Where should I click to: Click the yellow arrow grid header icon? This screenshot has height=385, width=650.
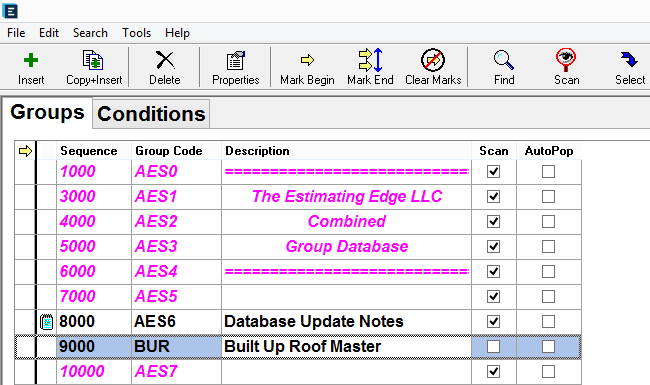click(25, 151)
